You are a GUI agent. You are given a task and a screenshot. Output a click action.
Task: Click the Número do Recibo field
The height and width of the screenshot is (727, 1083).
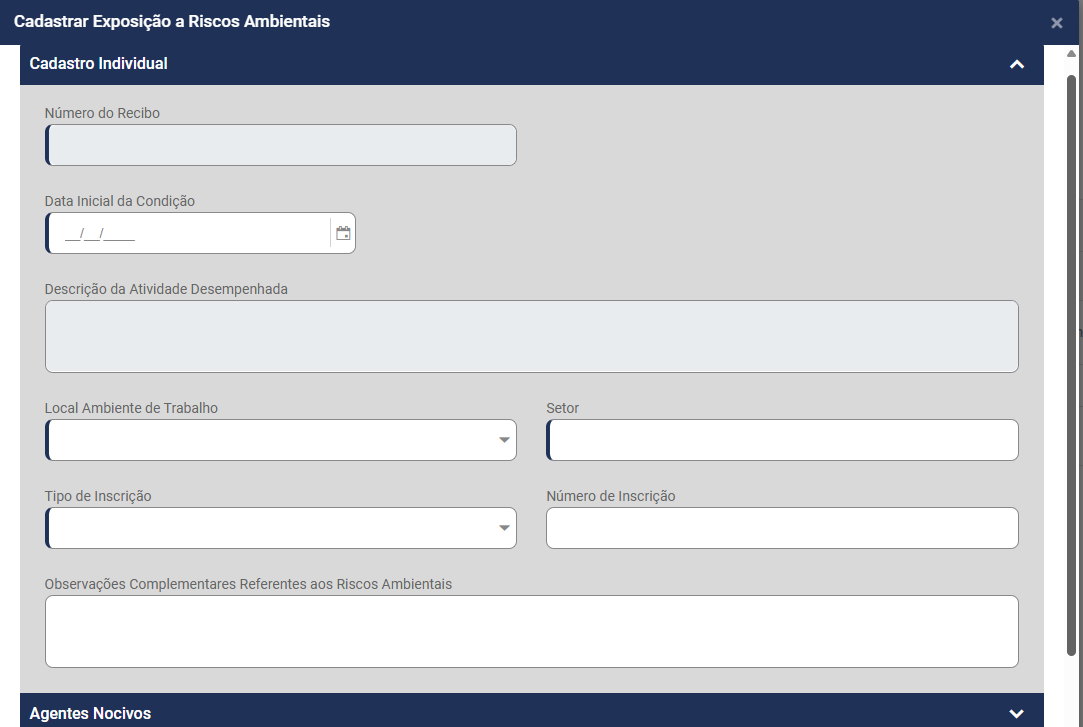[x=281, y=145]
